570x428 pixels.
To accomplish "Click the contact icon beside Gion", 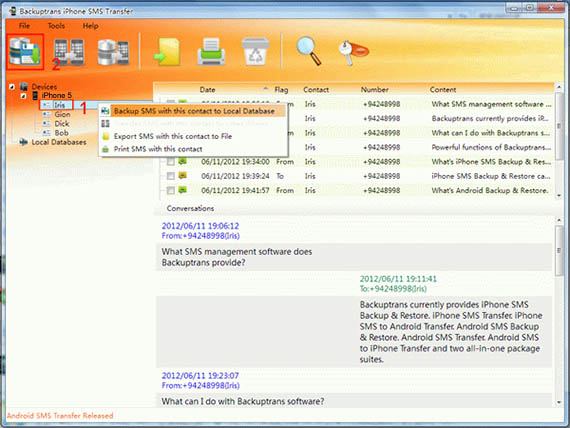I will 47,114.
